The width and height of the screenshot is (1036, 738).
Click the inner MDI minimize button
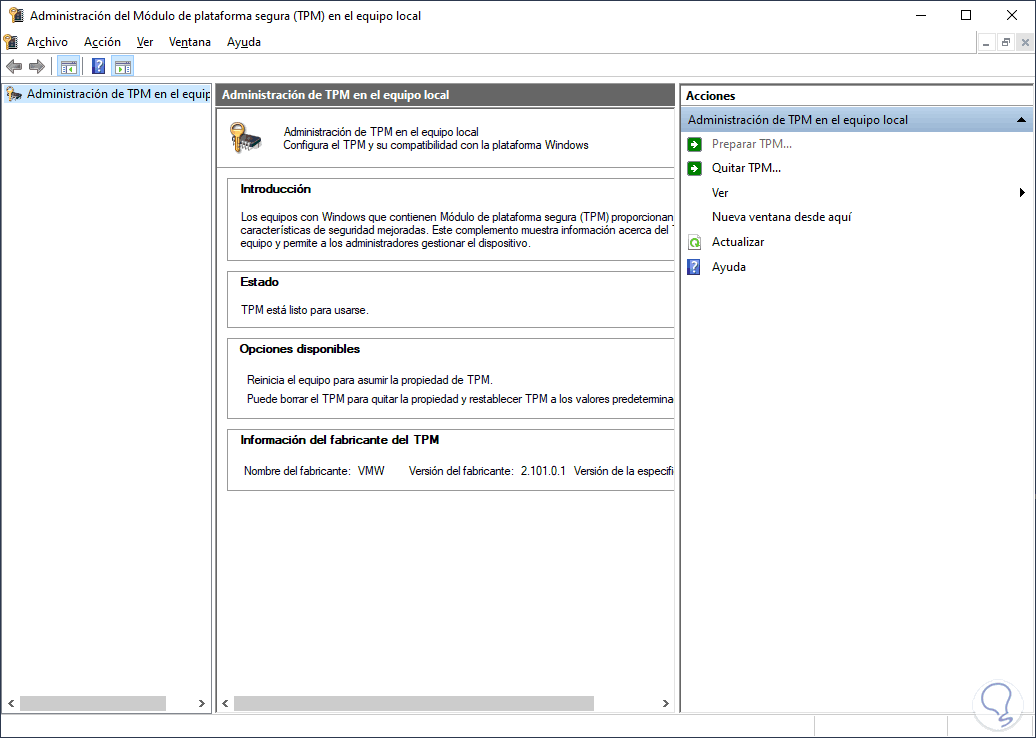986,43
